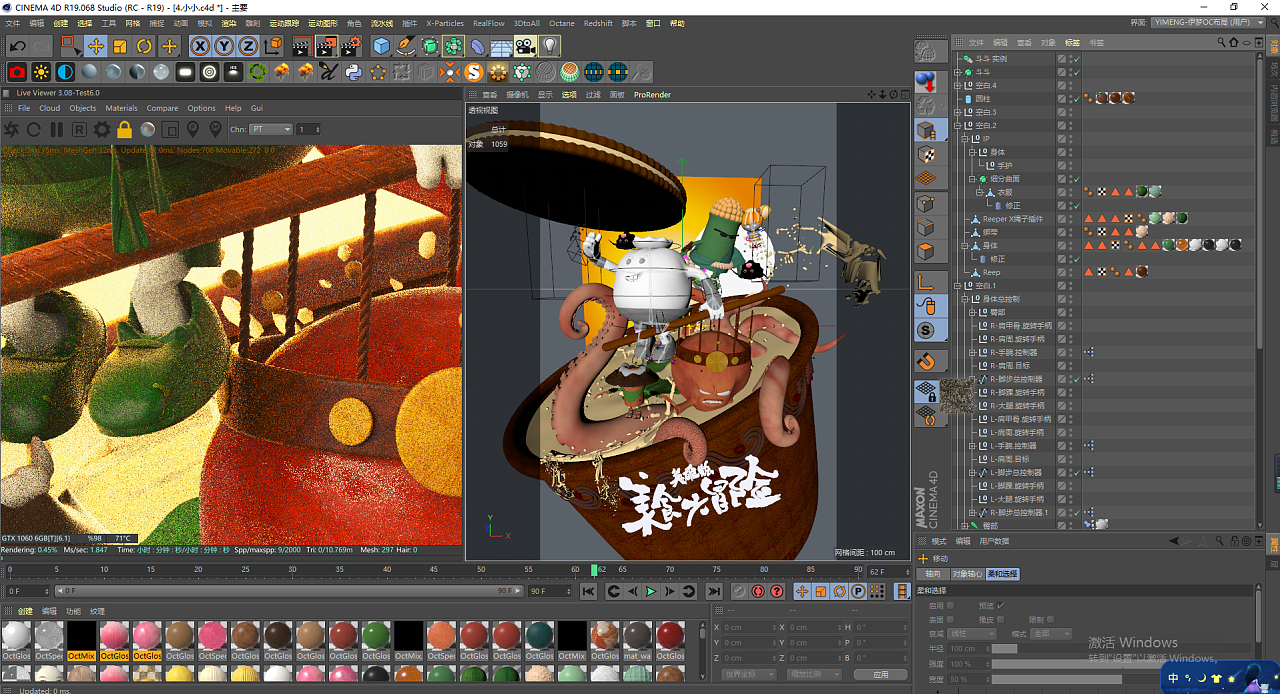Toggle the X axis lock
This screenshot has width=1280, height=694.
tap(200, 46)
